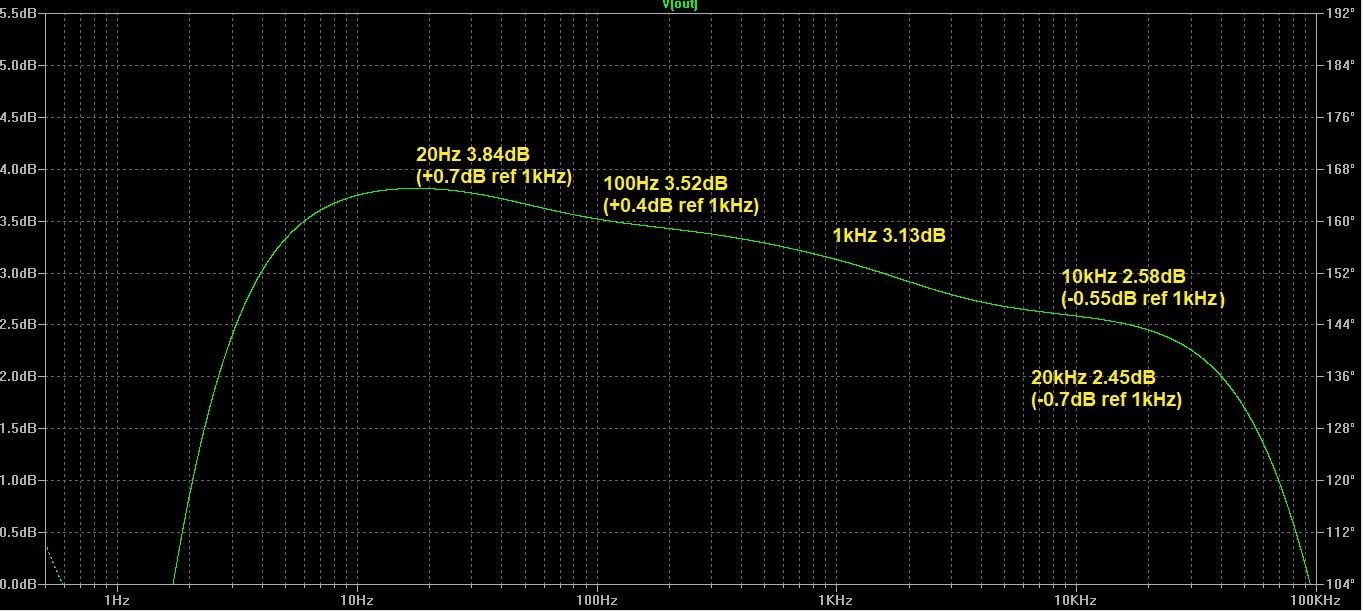Screen dimensions: 1363x611
Task: Click the 112° phase axis label
Action: pyautogui.click(x=1340, y=532)
